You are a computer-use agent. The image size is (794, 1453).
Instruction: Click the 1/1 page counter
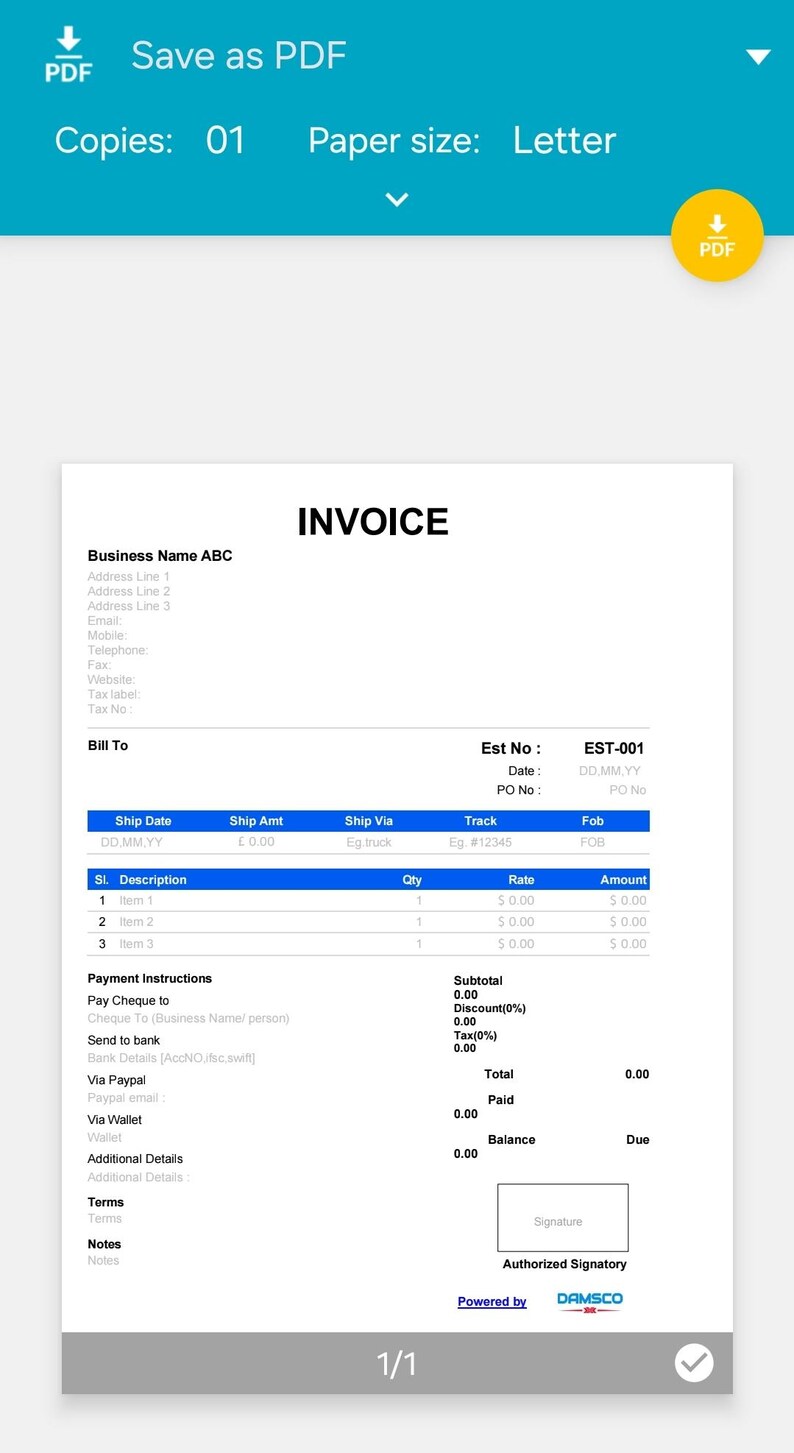tap(396, 1364)
